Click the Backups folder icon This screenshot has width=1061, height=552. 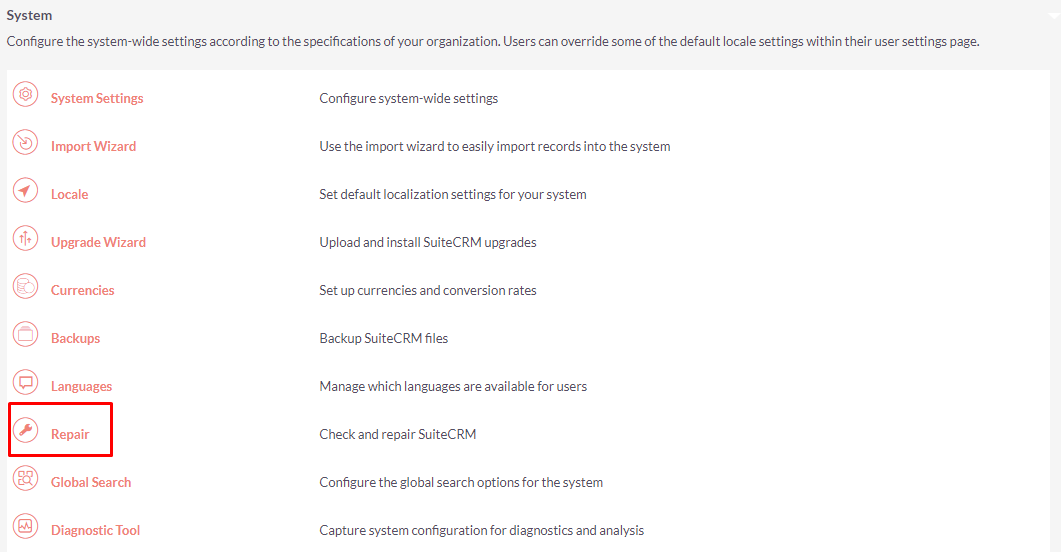pos(26,335)
